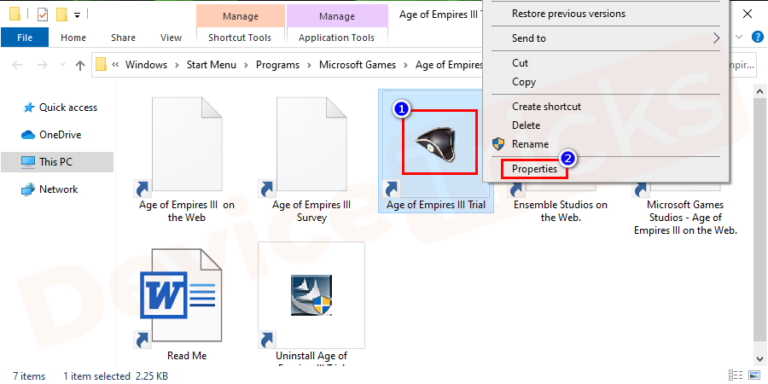Open the Send to menu entry

pyautogui.click(x=606, y=38)
